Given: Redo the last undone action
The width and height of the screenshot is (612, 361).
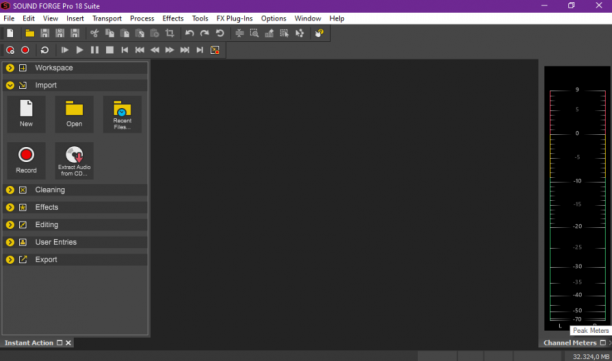Looking at the screenshot, I should [x=205, y=33].
